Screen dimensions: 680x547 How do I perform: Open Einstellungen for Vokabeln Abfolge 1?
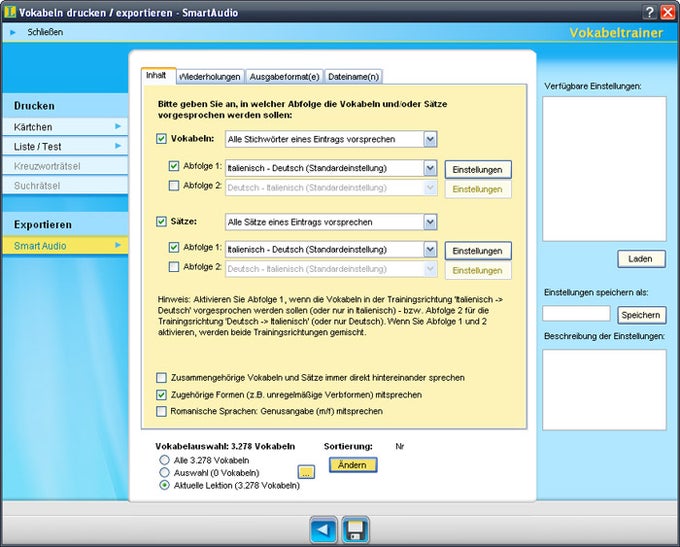coord(478,170)
